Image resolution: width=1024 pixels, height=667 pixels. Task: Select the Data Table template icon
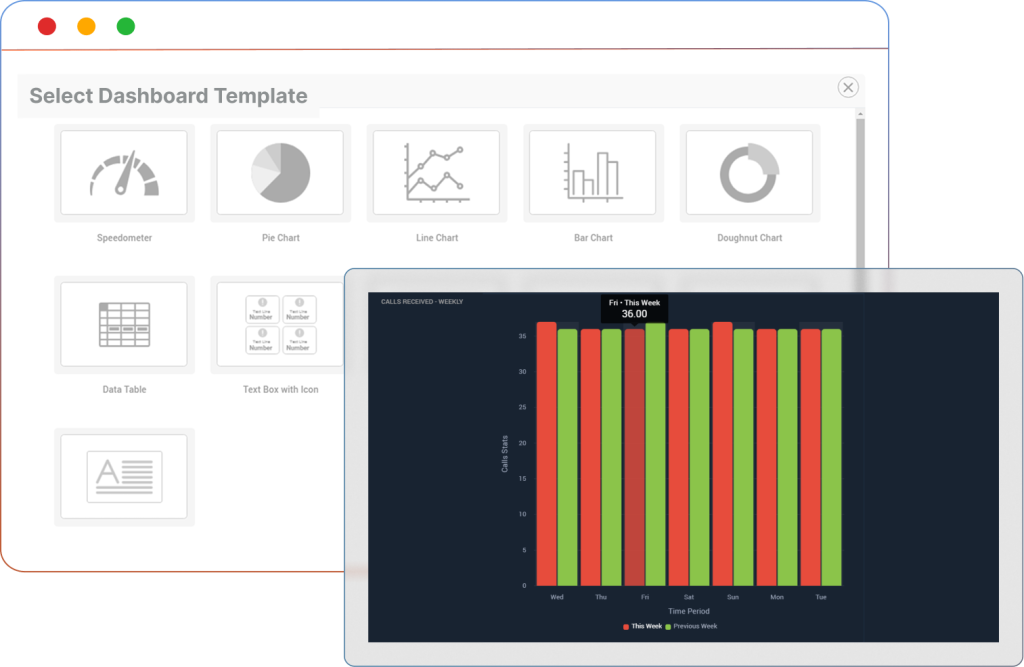click(124, 326)
